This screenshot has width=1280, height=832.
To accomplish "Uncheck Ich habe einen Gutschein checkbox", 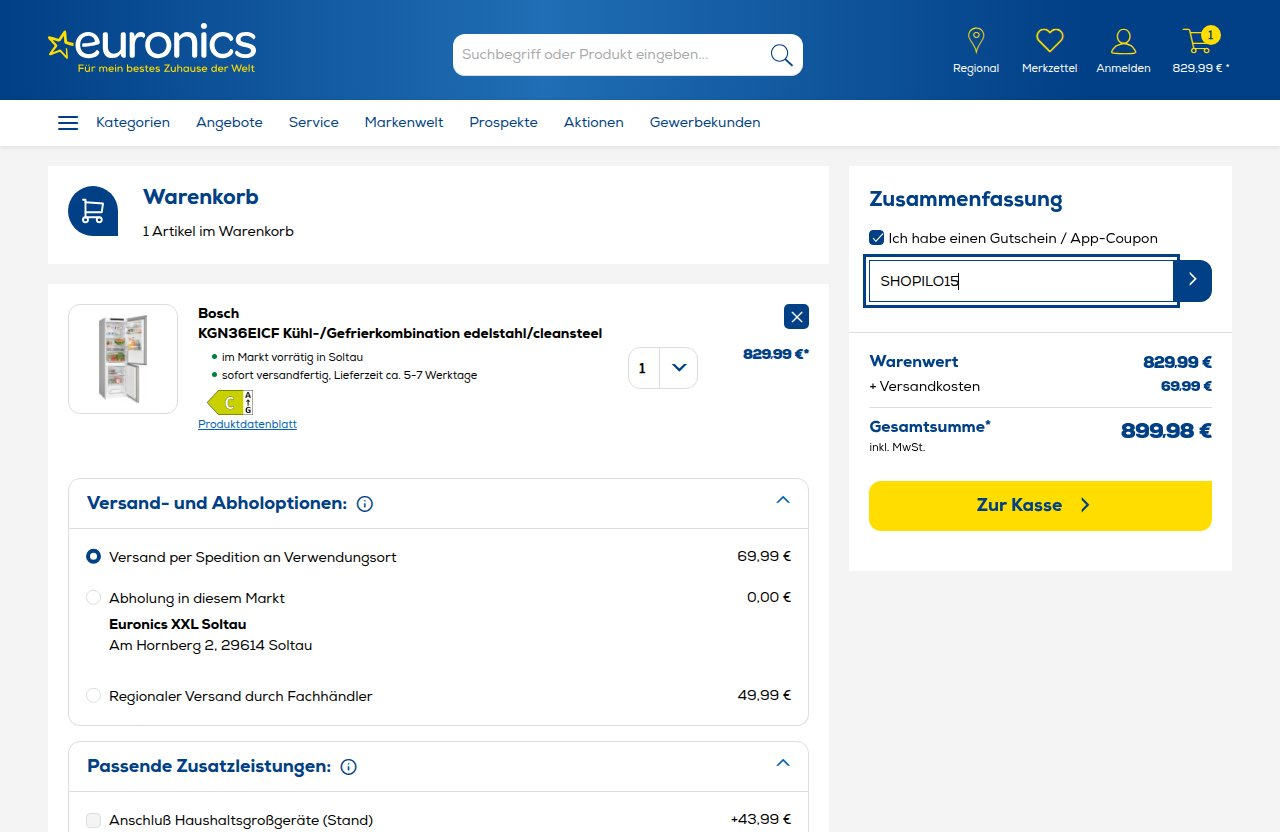I will (x=877, y=238).
